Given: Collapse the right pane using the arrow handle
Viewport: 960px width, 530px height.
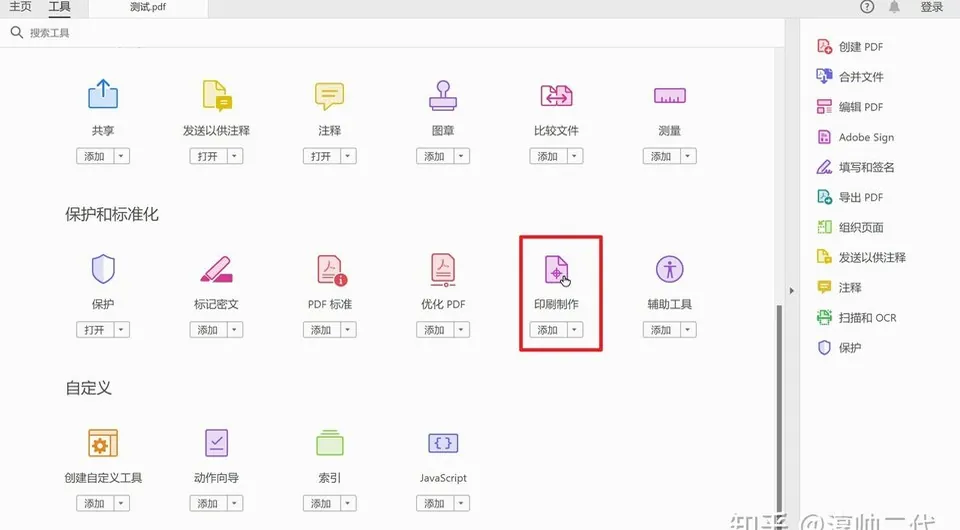Looking at the screenshot, I should click(792, 291).
